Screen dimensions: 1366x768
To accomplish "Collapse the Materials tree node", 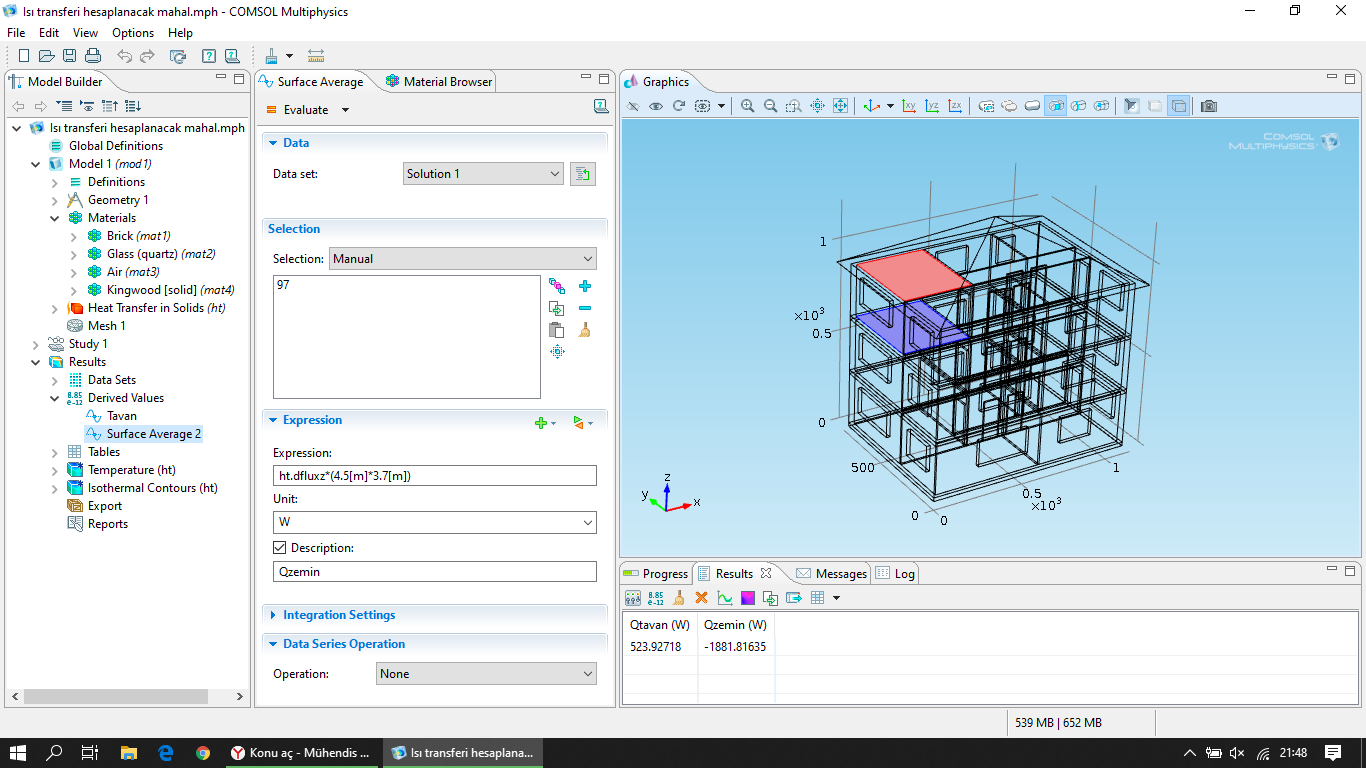I will (x=55, y=218).
